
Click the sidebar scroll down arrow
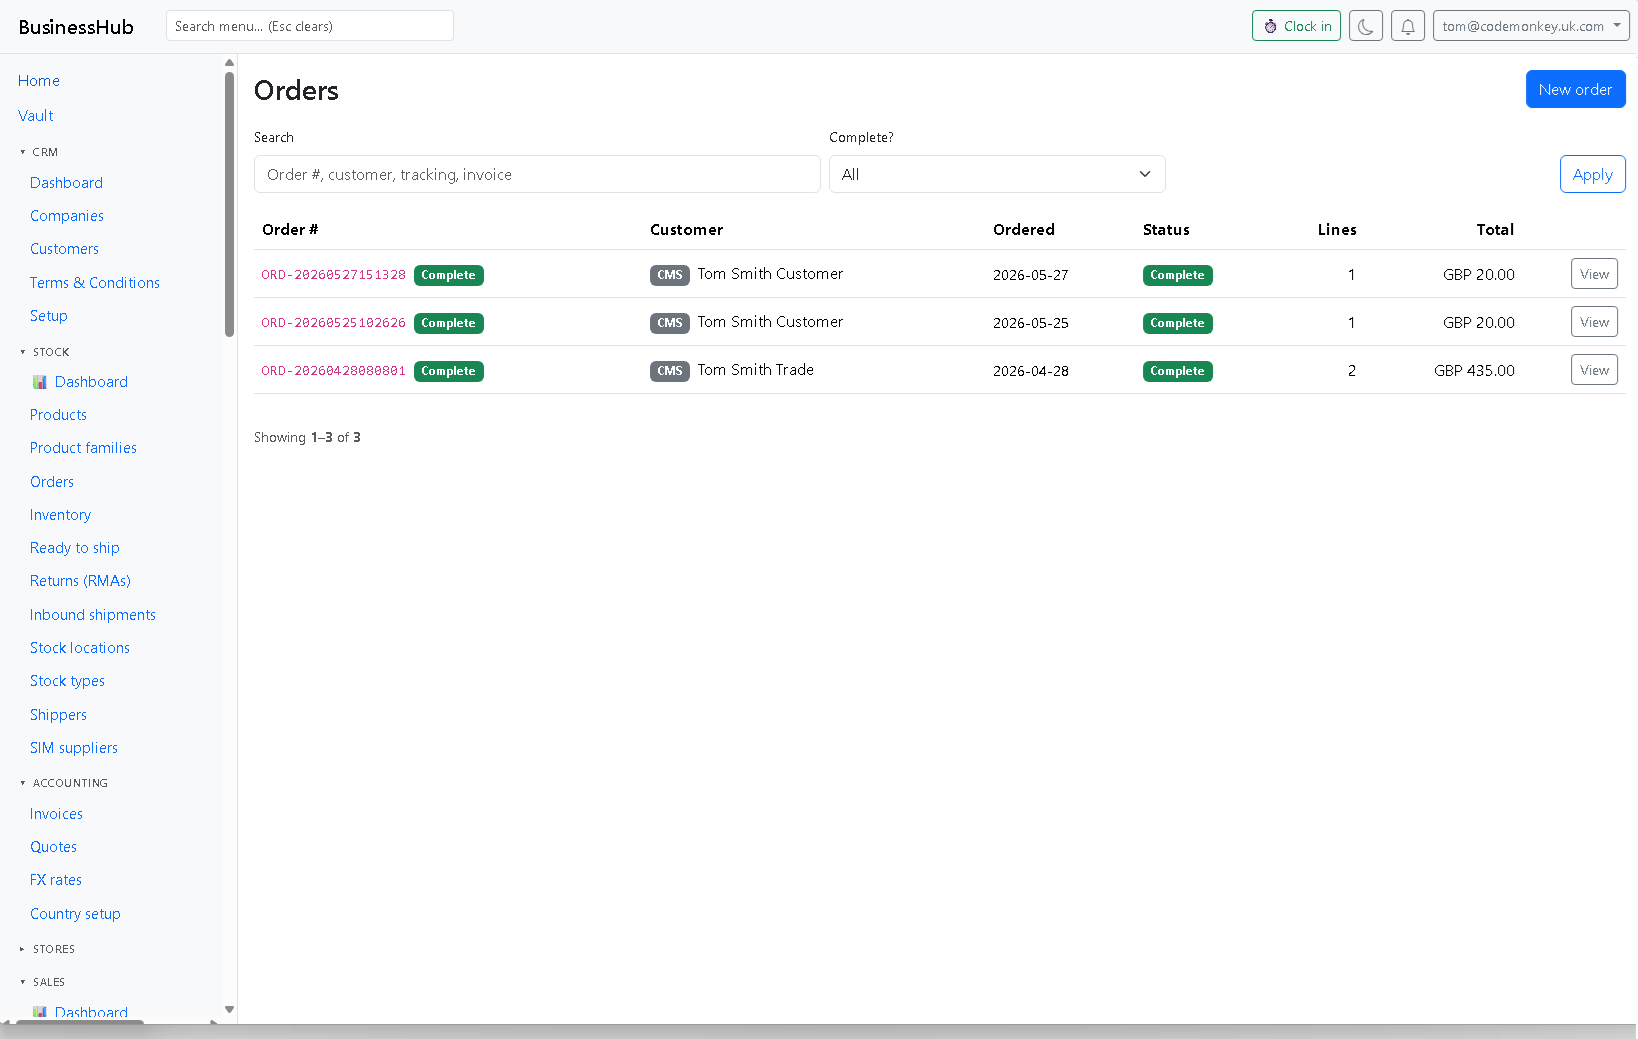point(229,1010)
